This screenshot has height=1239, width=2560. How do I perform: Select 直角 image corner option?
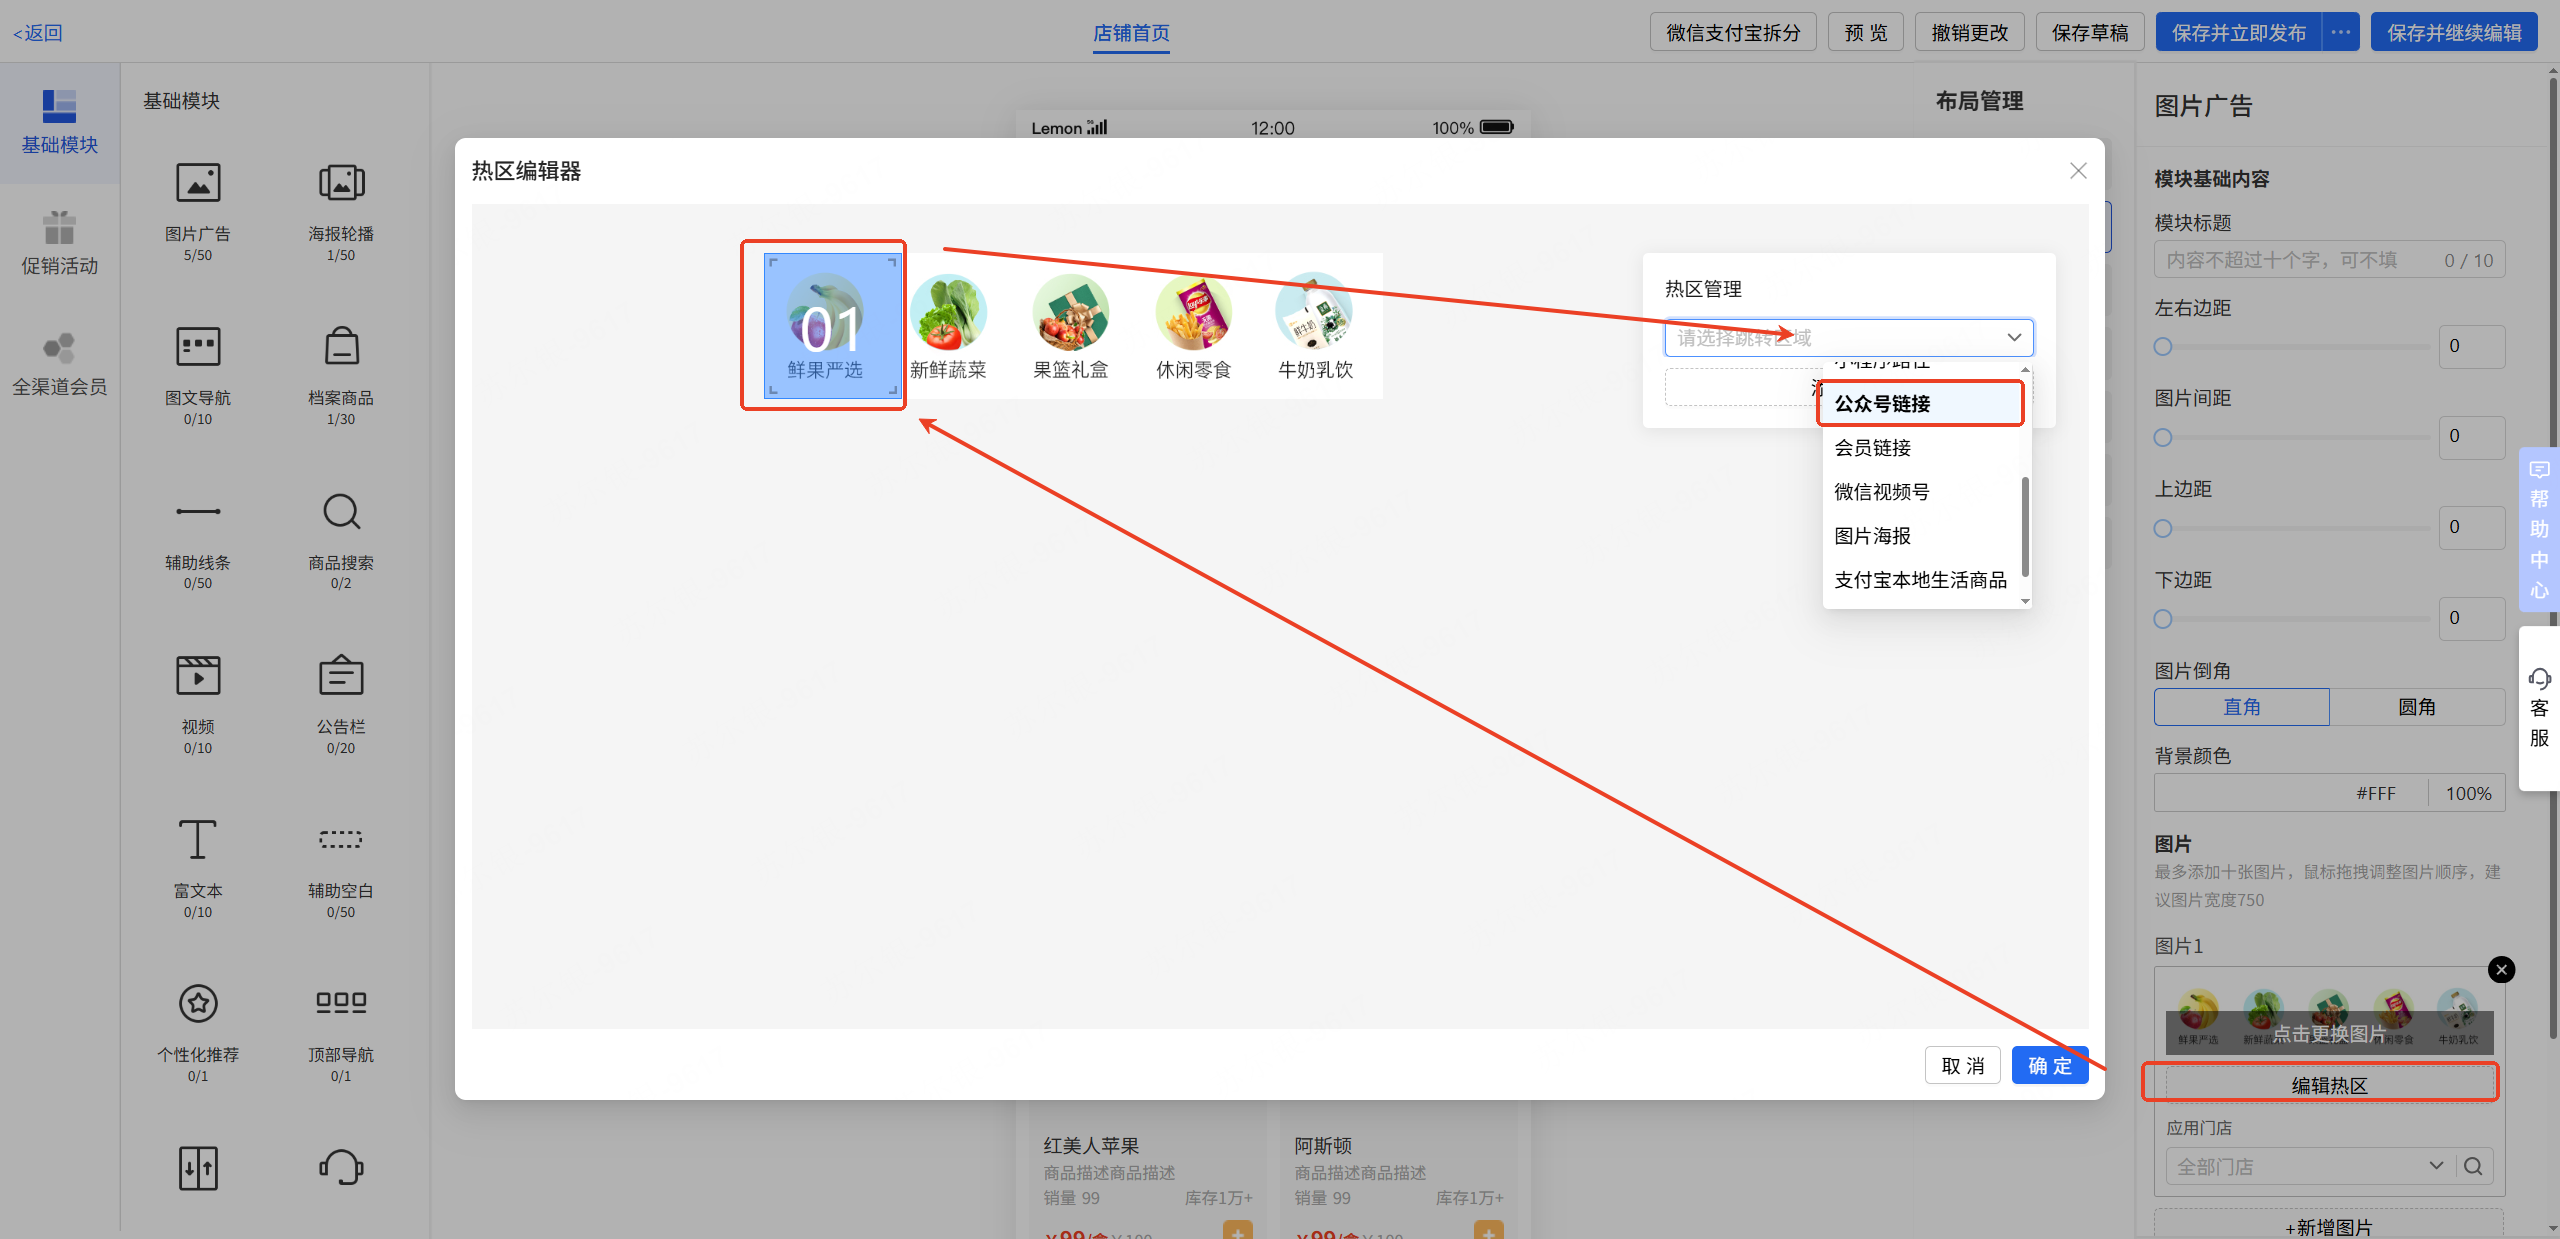point(2241,707)
